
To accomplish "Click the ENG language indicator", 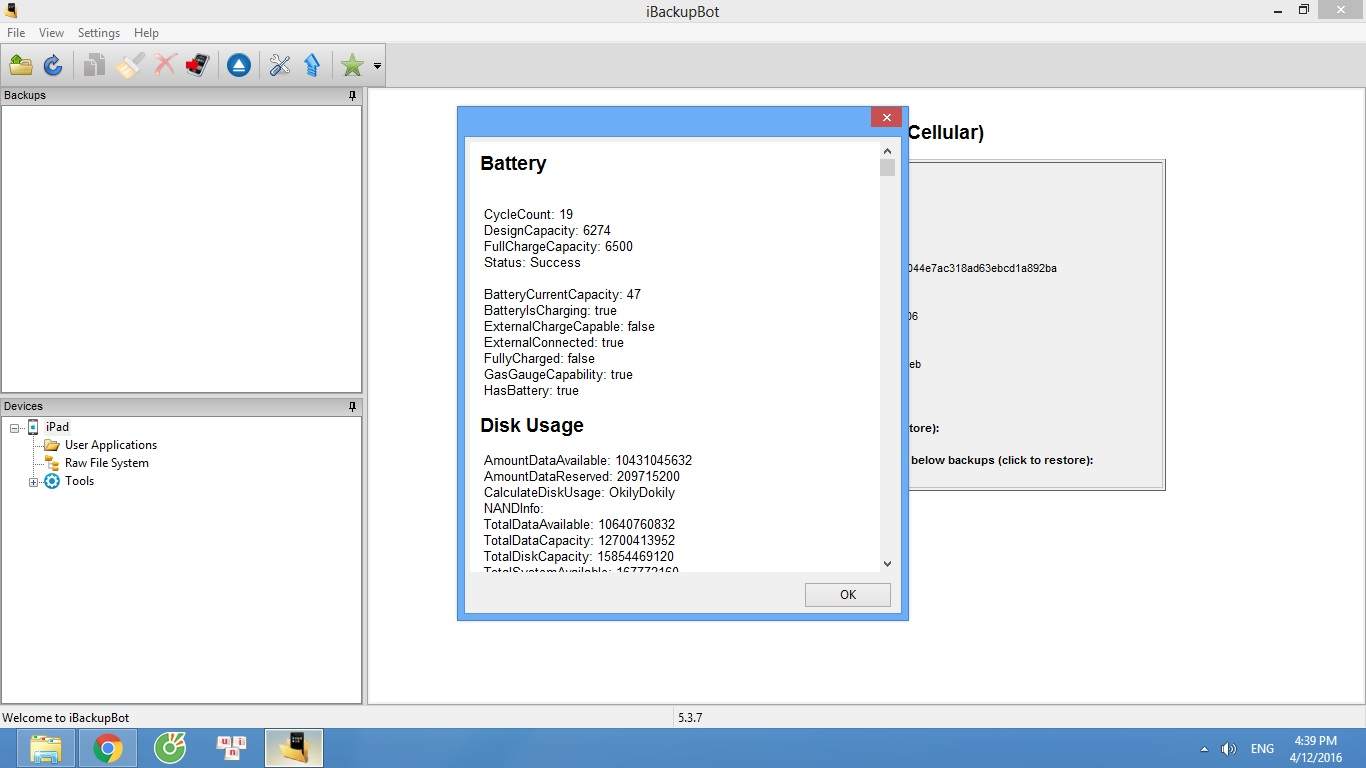I will (x=1262, y=749).
